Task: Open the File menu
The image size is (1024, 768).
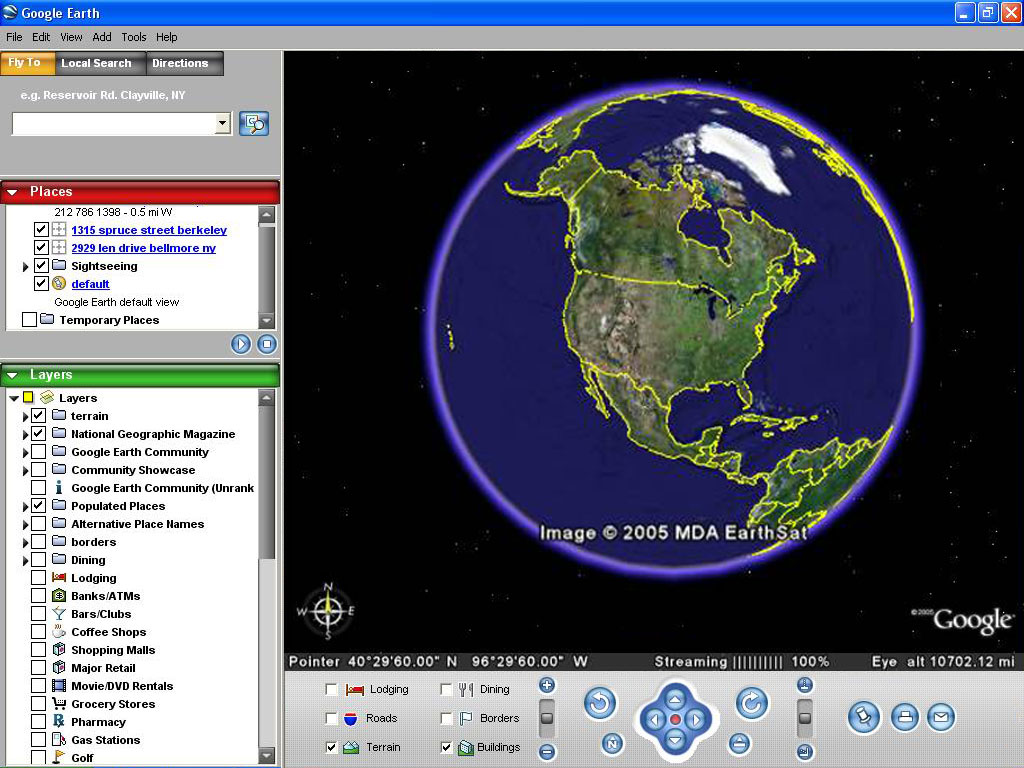Action: [x=14, y=37]
